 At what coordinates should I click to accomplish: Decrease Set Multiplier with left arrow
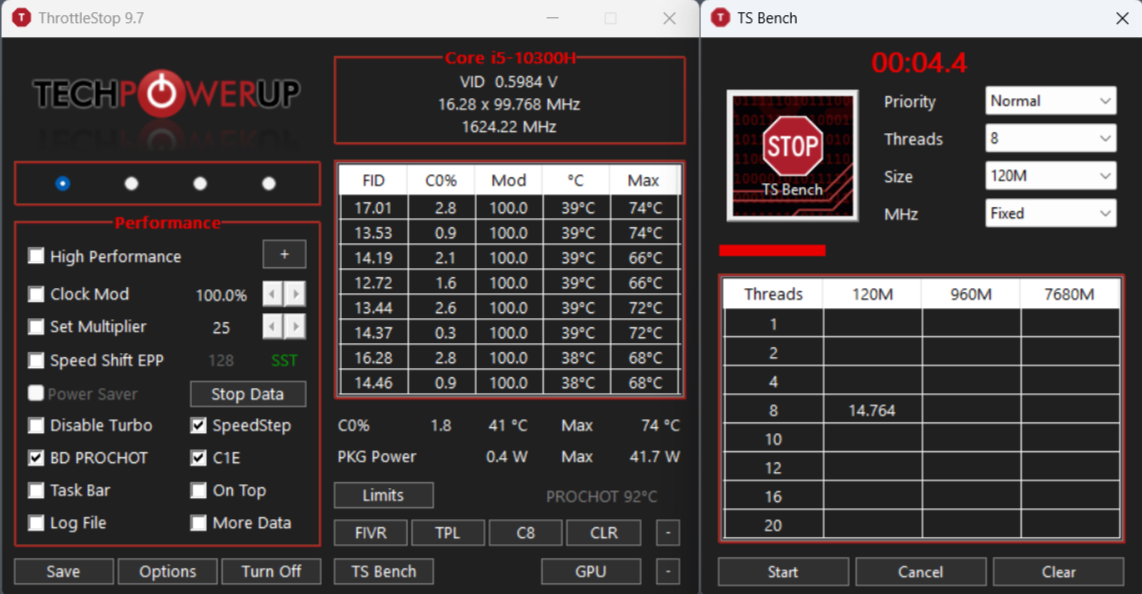[x=272, y=326]
